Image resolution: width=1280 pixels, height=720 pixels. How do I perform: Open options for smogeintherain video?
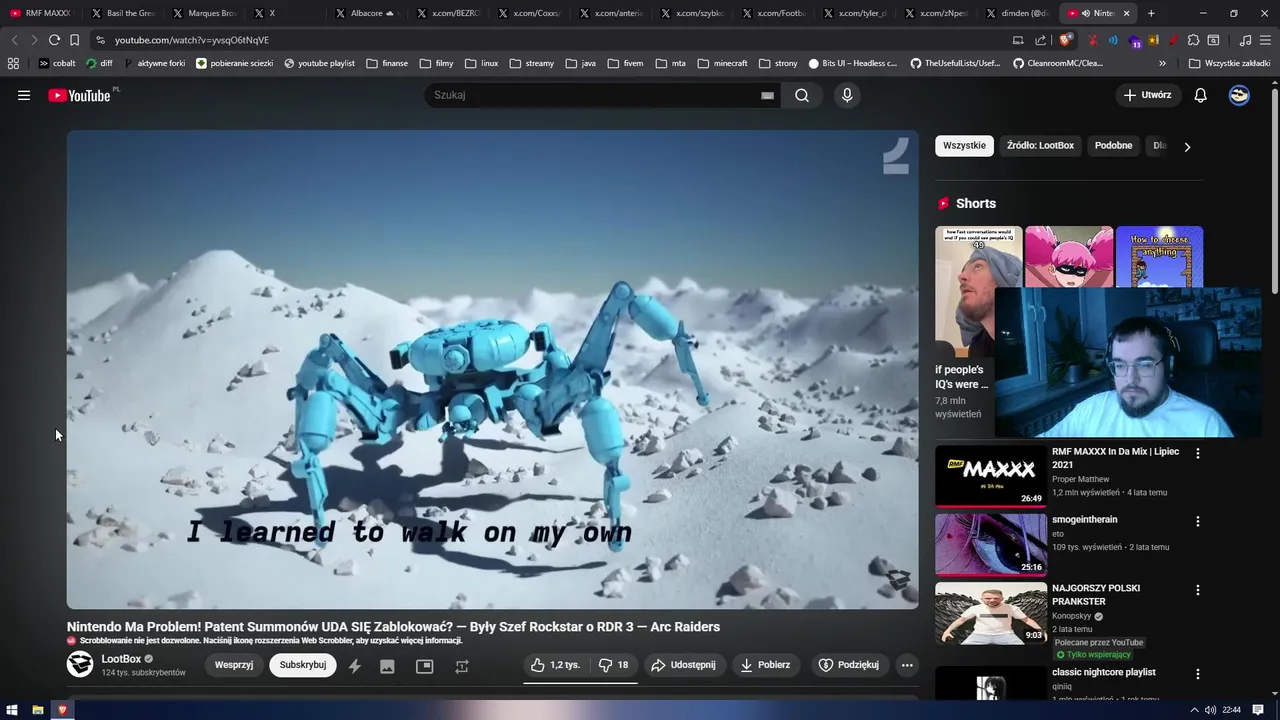(1197, 521)
